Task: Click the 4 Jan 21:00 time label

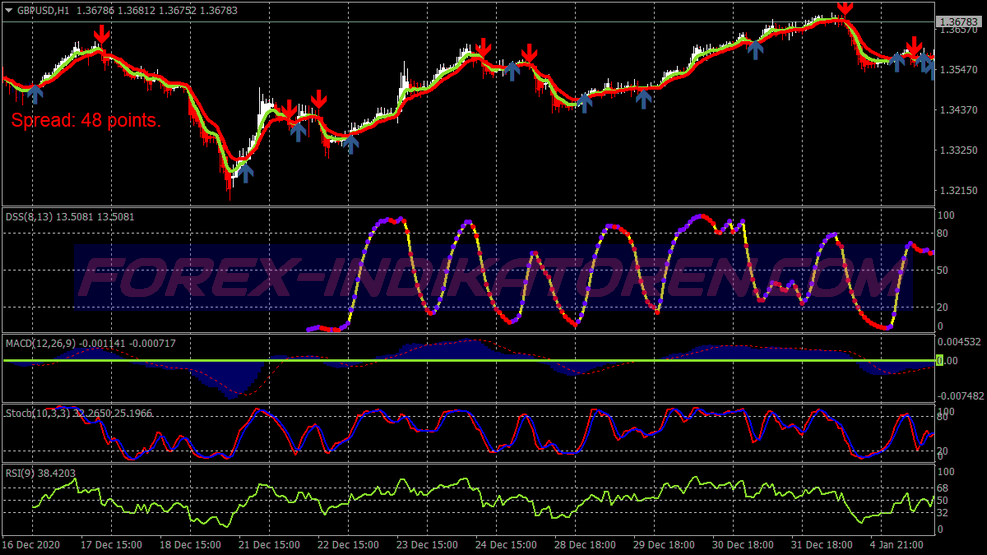Action: [897, 545]
